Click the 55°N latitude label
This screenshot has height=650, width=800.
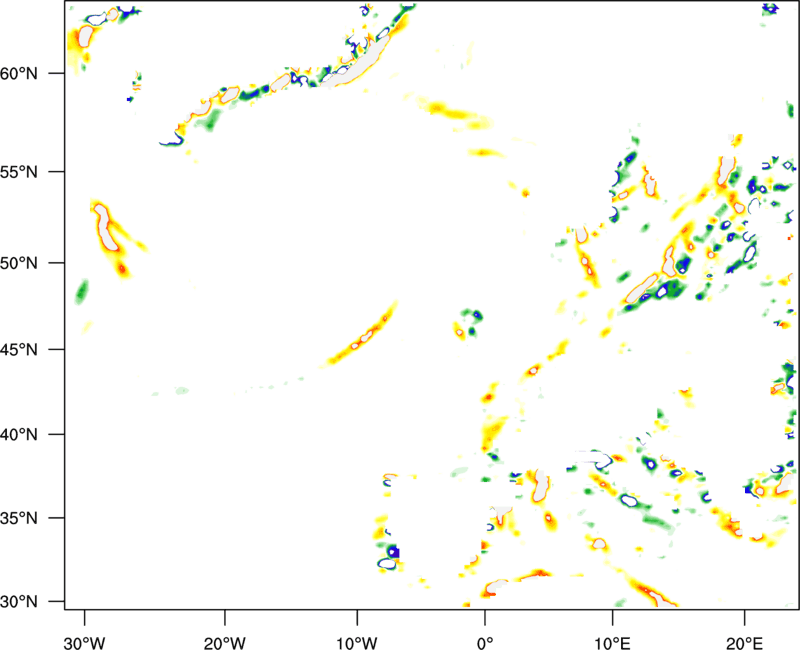18,172
